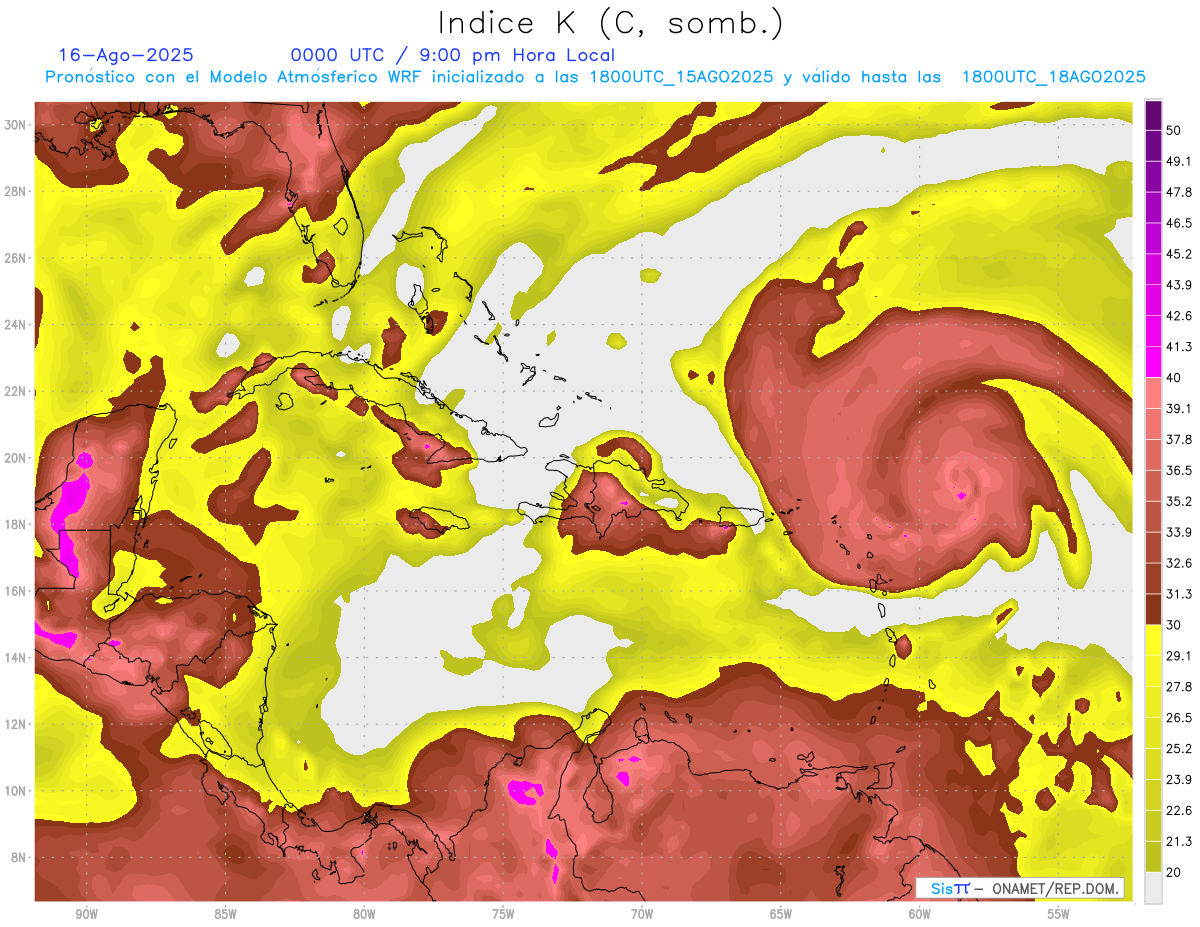Click the 10N latitude label
Image resolution: width=1200 pixels, height=927 pixels.
(16, 791)
